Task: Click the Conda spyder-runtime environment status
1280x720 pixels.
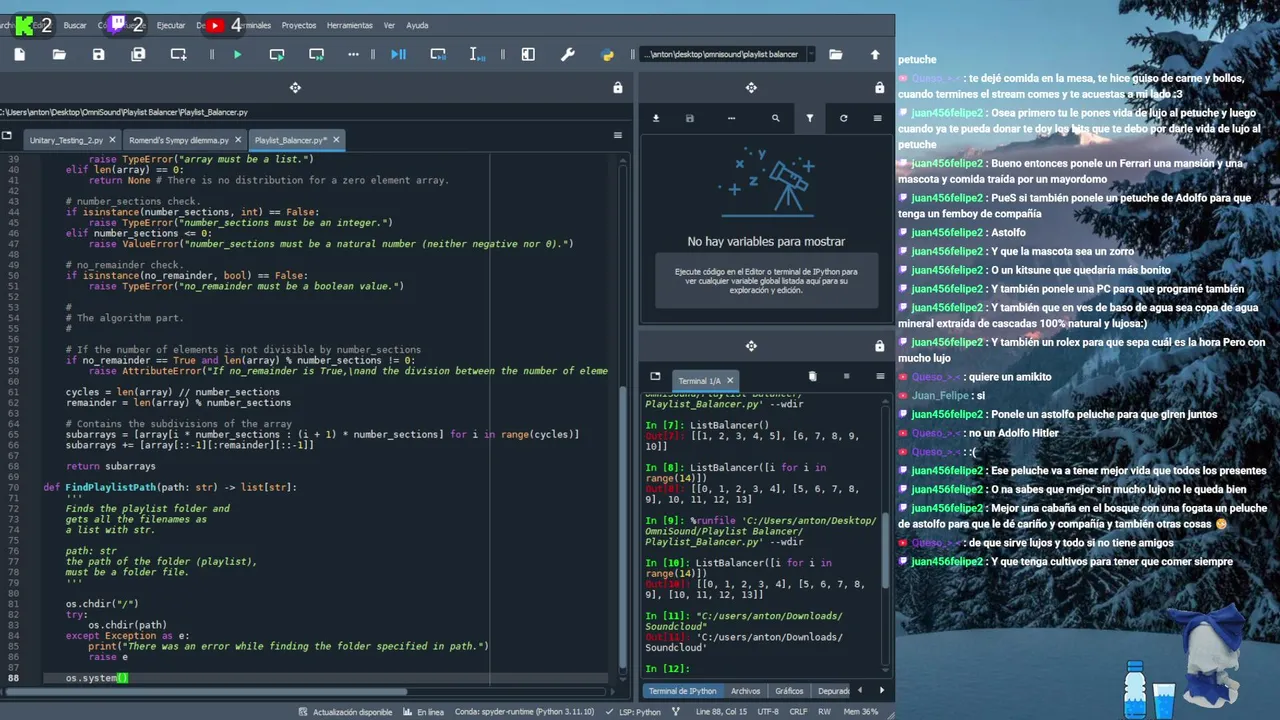Action: [524, 712]
